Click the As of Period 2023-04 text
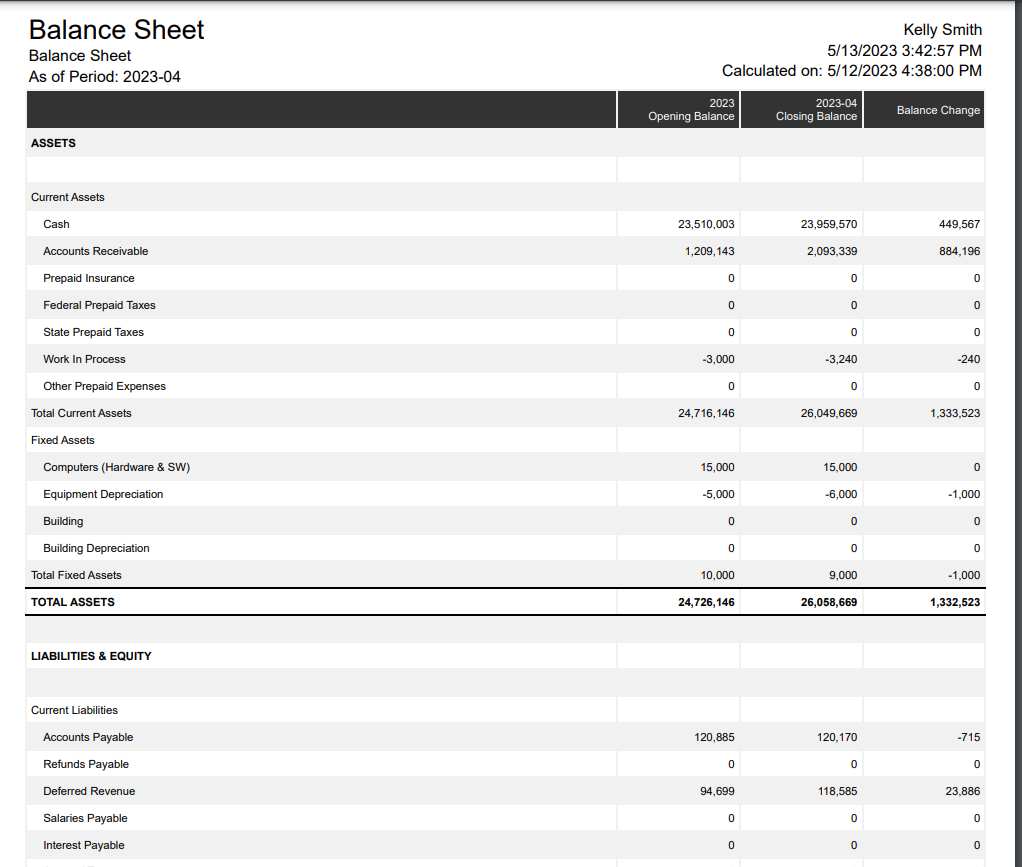This screenshot has width=1022, height=867. pos(105,77)
